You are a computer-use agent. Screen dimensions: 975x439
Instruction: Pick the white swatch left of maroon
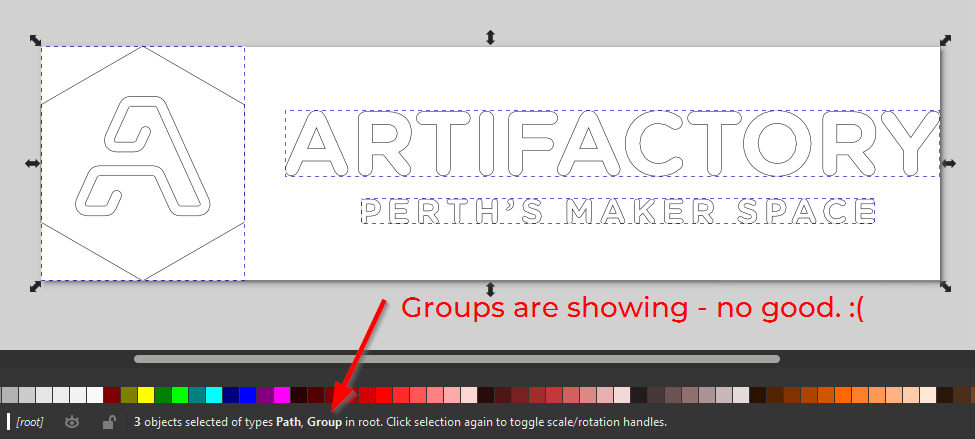click(x=95, y=395)
